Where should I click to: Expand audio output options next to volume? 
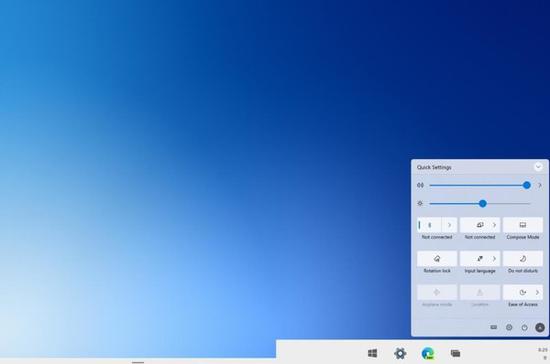pyautogui.click(x=540, y=185)
